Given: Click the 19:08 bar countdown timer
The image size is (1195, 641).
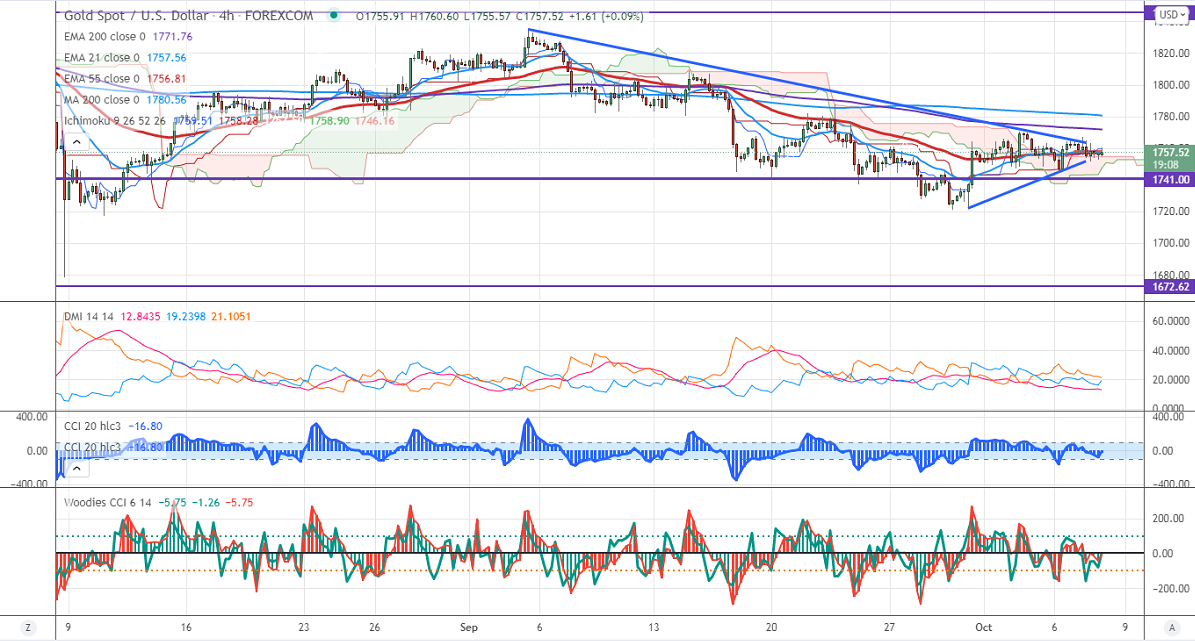Looking at the screenshot, I should (1166, 165).
